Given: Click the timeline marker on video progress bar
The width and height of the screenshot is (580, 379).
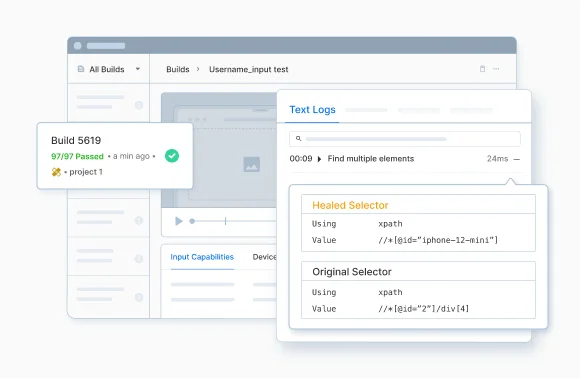Looking at the screenshot, I should (x=225, y=221).
